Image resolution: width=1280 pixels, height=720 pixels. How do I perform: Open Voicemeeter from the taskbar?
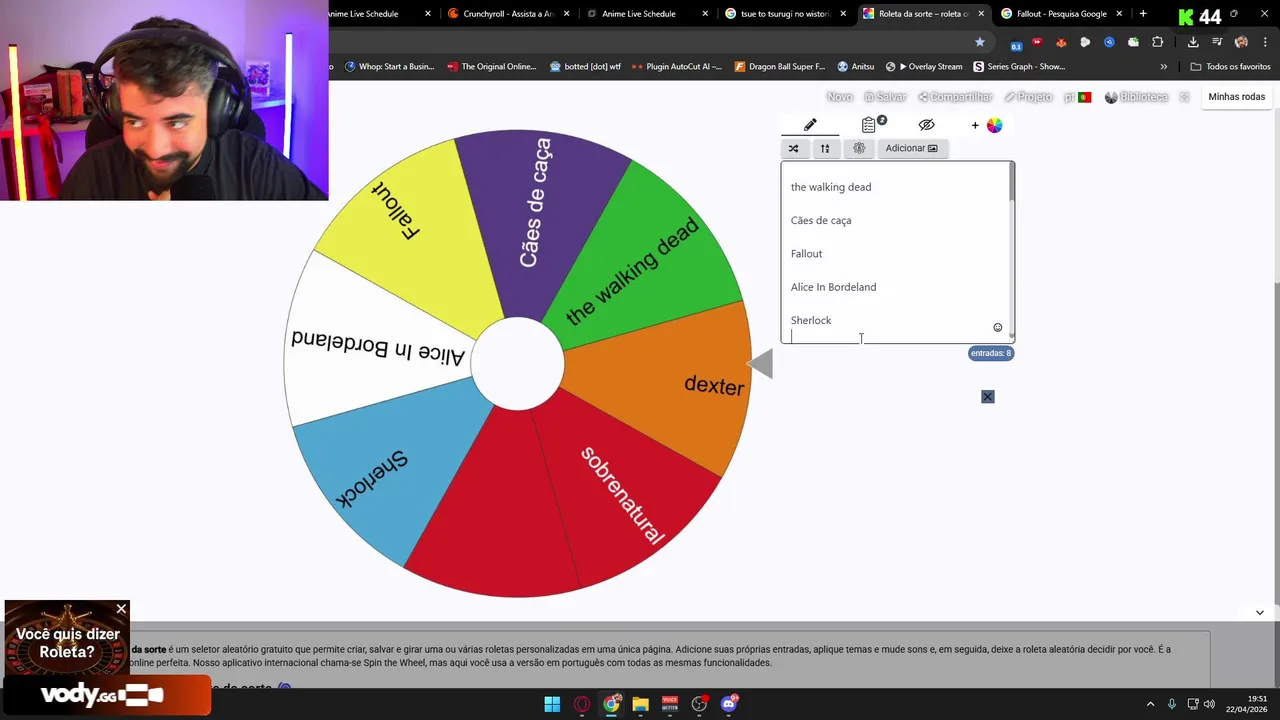pos(670,704)
